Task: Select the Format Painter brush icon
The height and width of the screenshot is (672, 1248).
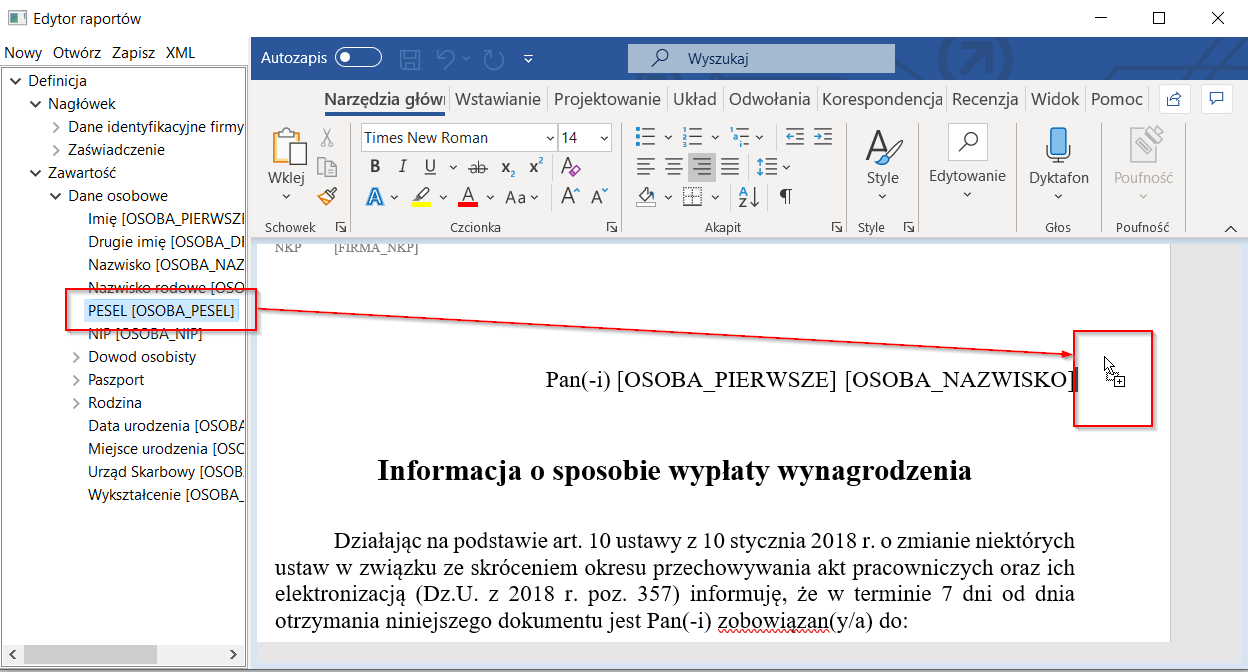Action: (326, 196)
